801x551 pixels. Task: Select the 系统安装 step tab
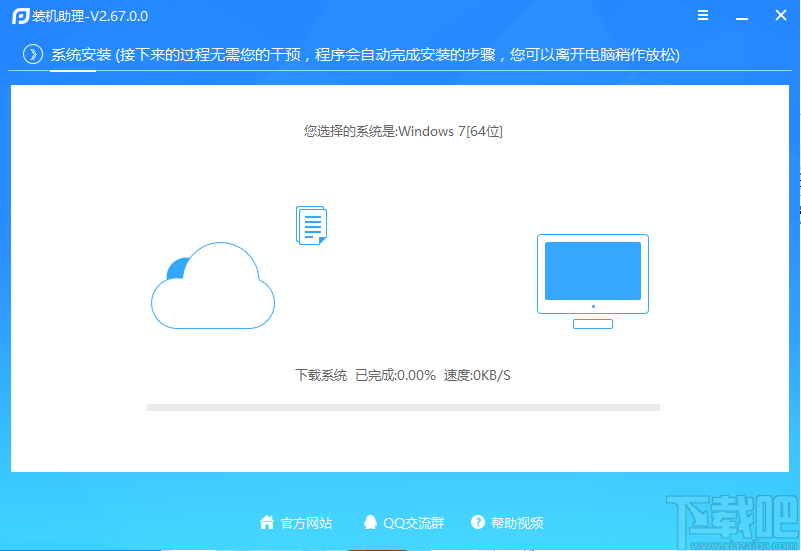coord(81,55)
